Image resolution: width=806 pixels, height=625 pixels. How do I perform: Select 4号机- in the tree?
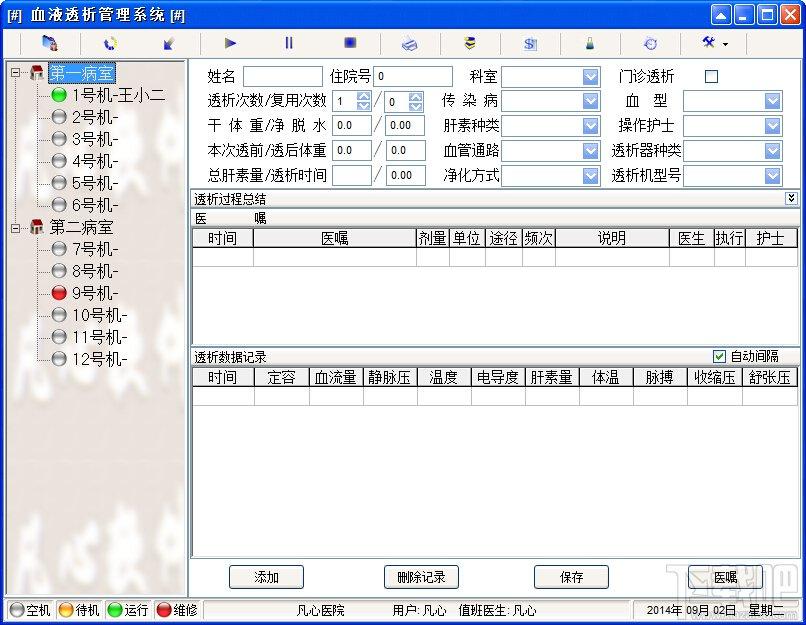95,161
